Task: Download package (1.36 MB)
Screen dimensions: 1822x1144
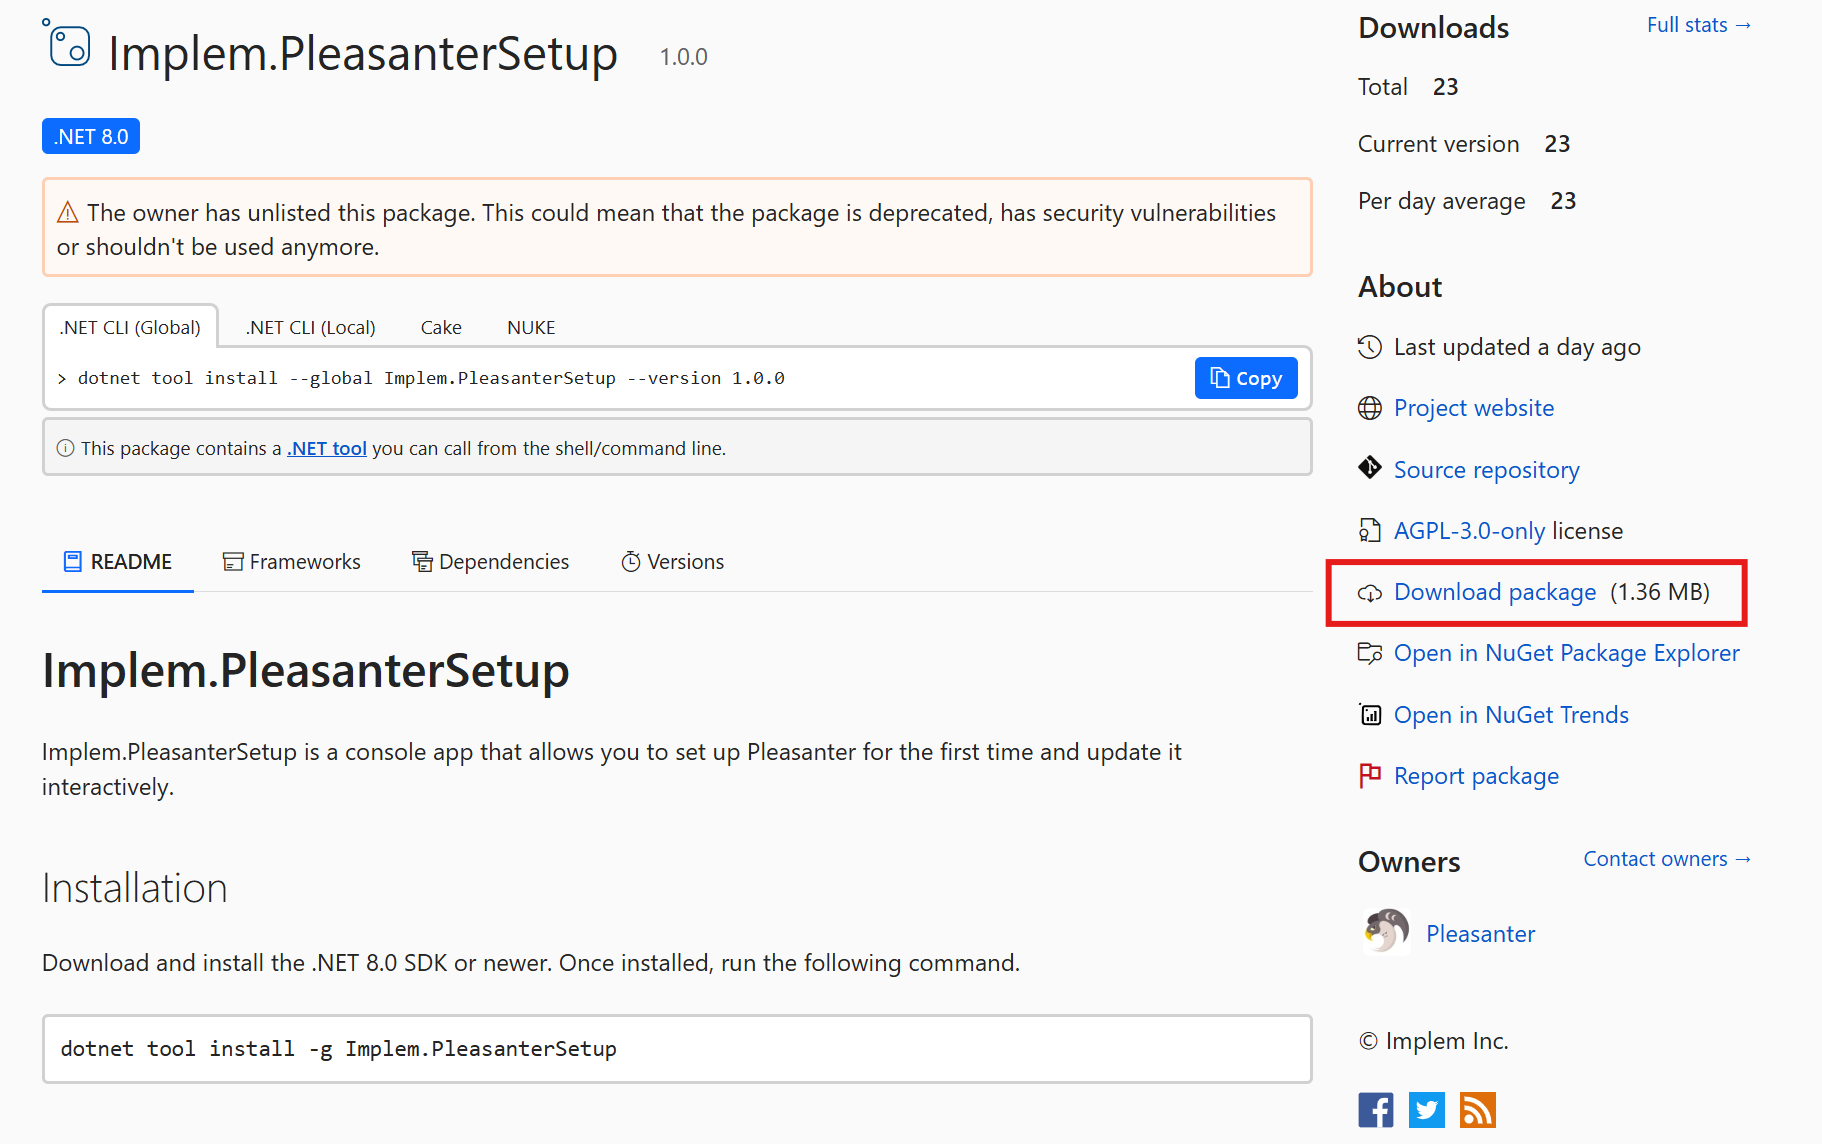Action: pyautogui.click(x=1495, y=592)
